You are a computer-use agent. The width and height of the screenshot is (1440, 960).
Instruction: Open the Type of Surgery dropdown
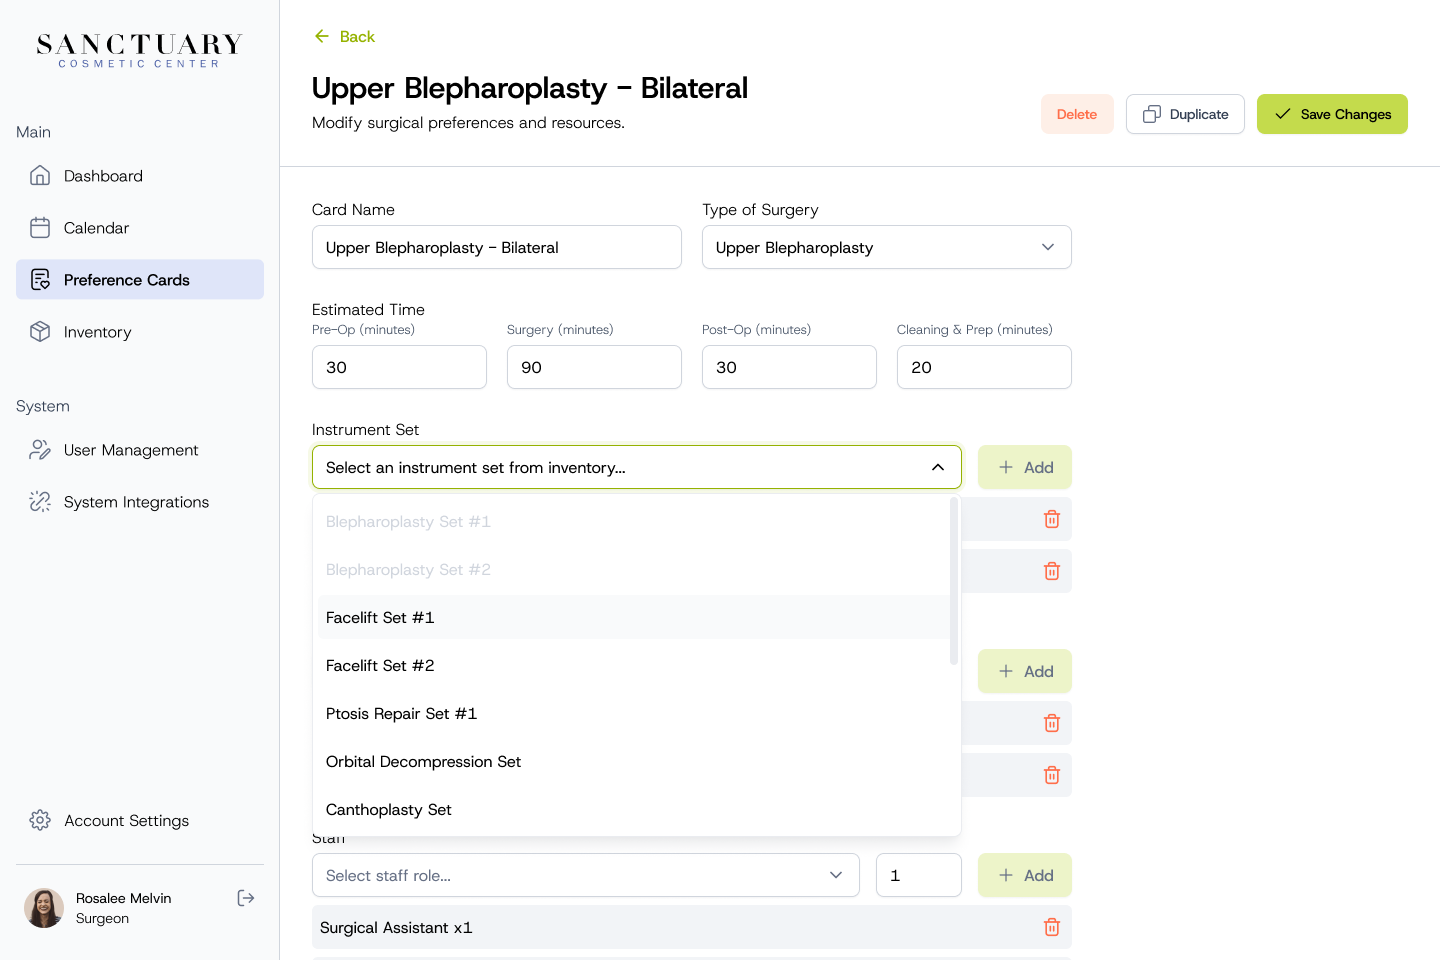[887, 247]
